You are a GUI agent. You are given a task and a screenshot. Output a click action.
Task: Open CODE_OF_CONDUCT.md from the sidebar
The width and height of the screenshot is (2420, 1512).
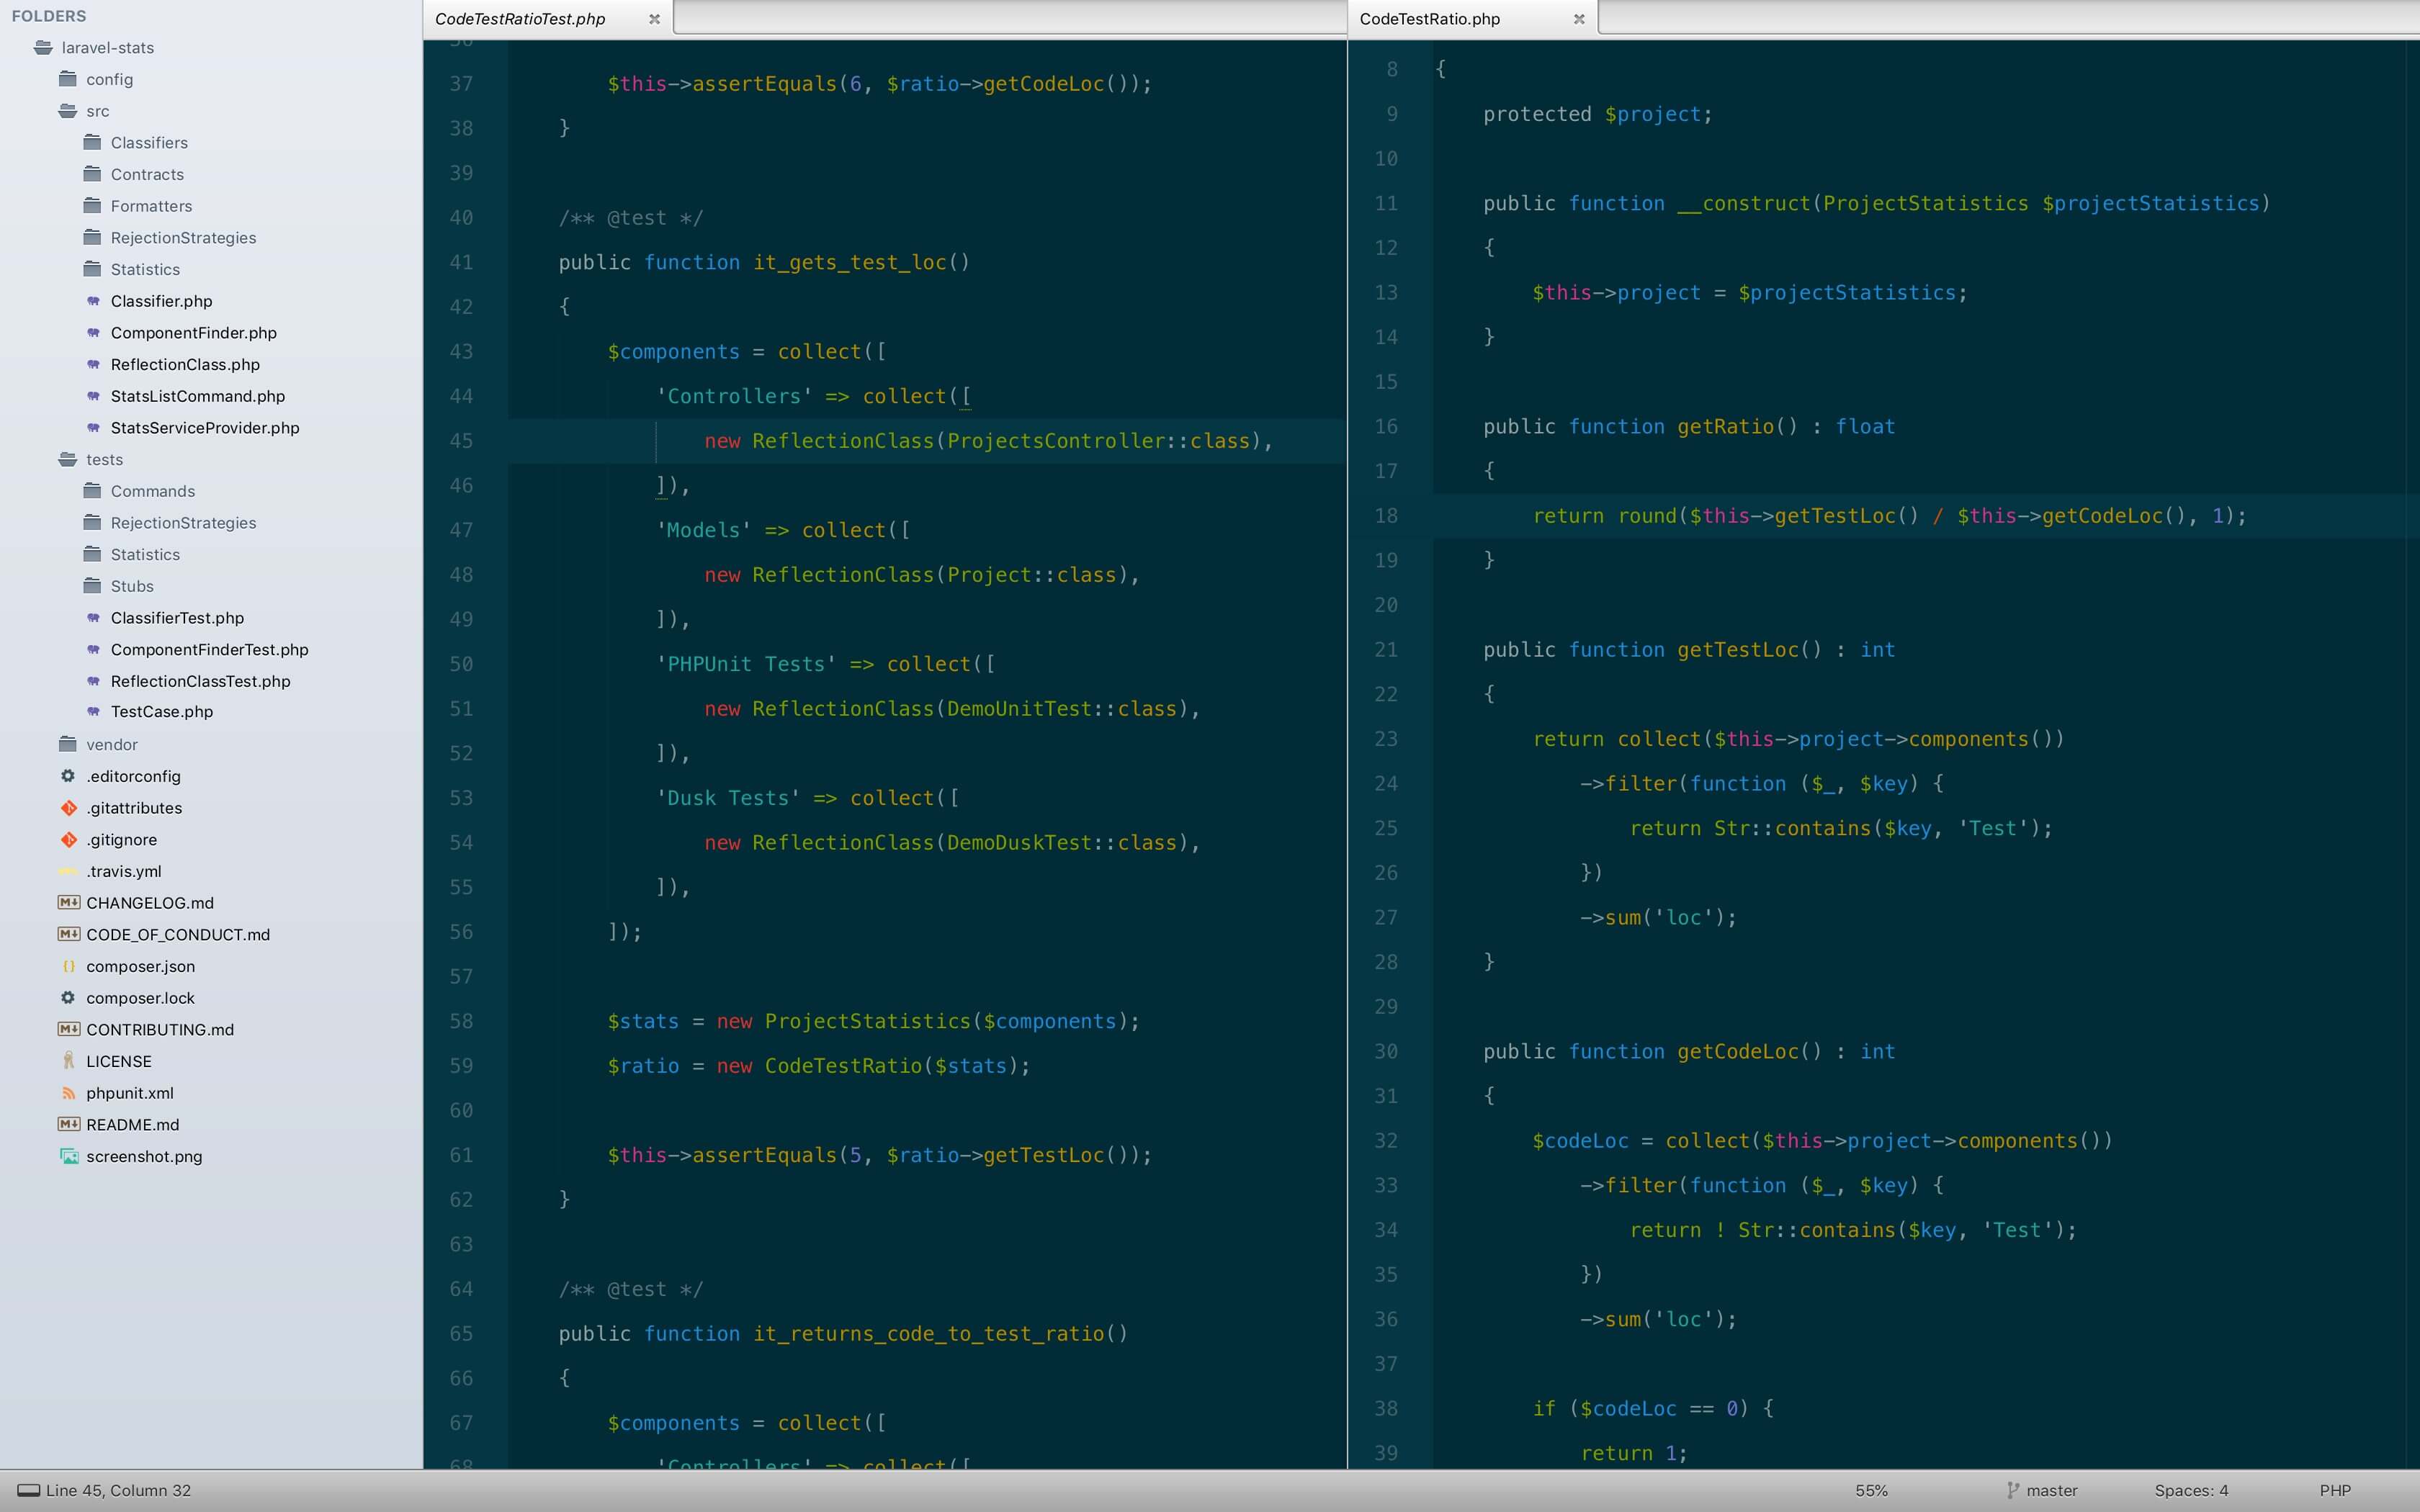(178, 935)
